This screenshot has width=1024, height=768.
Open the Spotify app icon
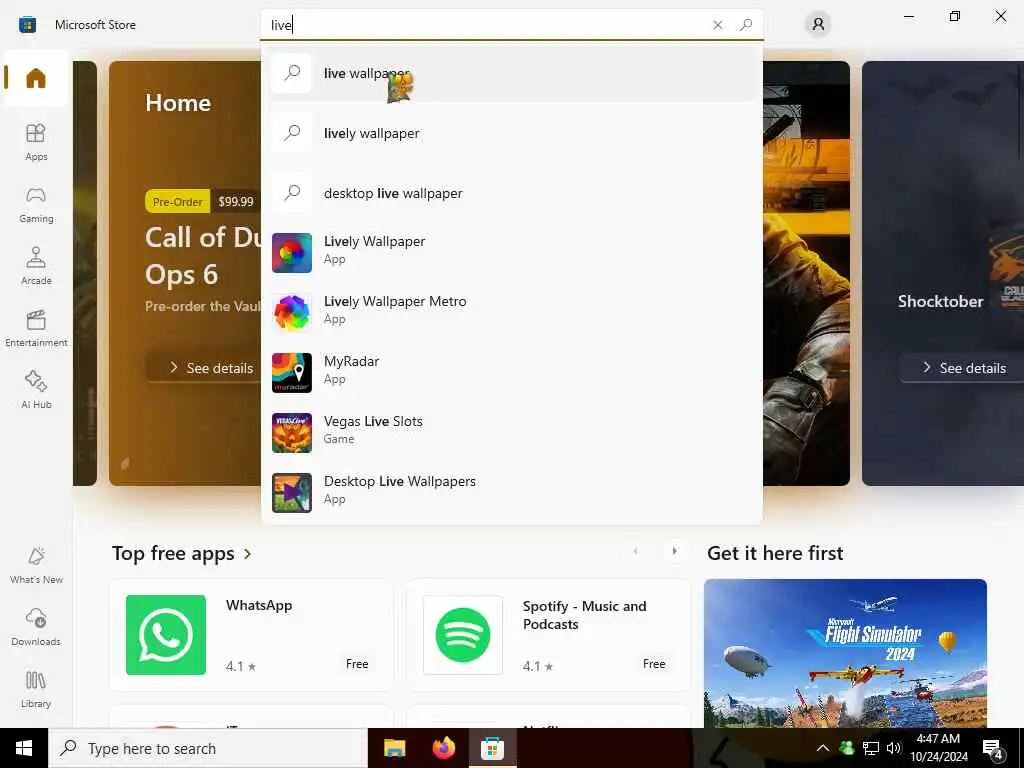463,635
